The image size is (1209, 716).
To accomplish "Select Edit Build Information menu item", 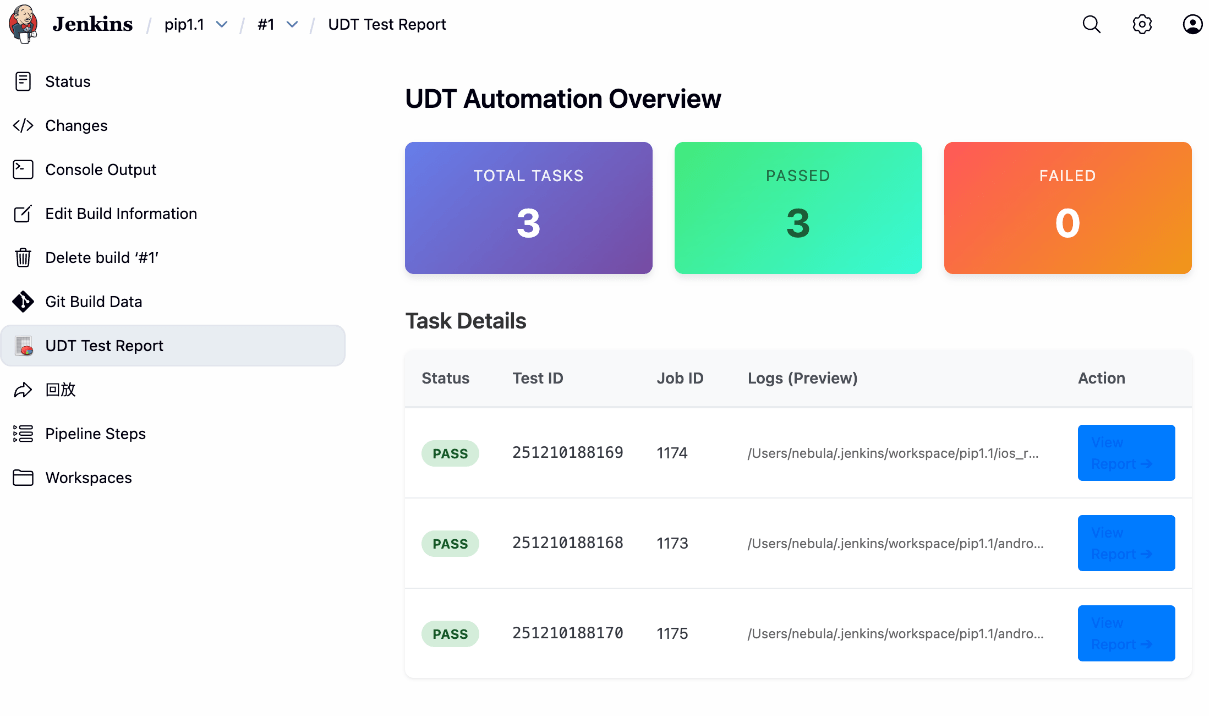I will point(121,214).
